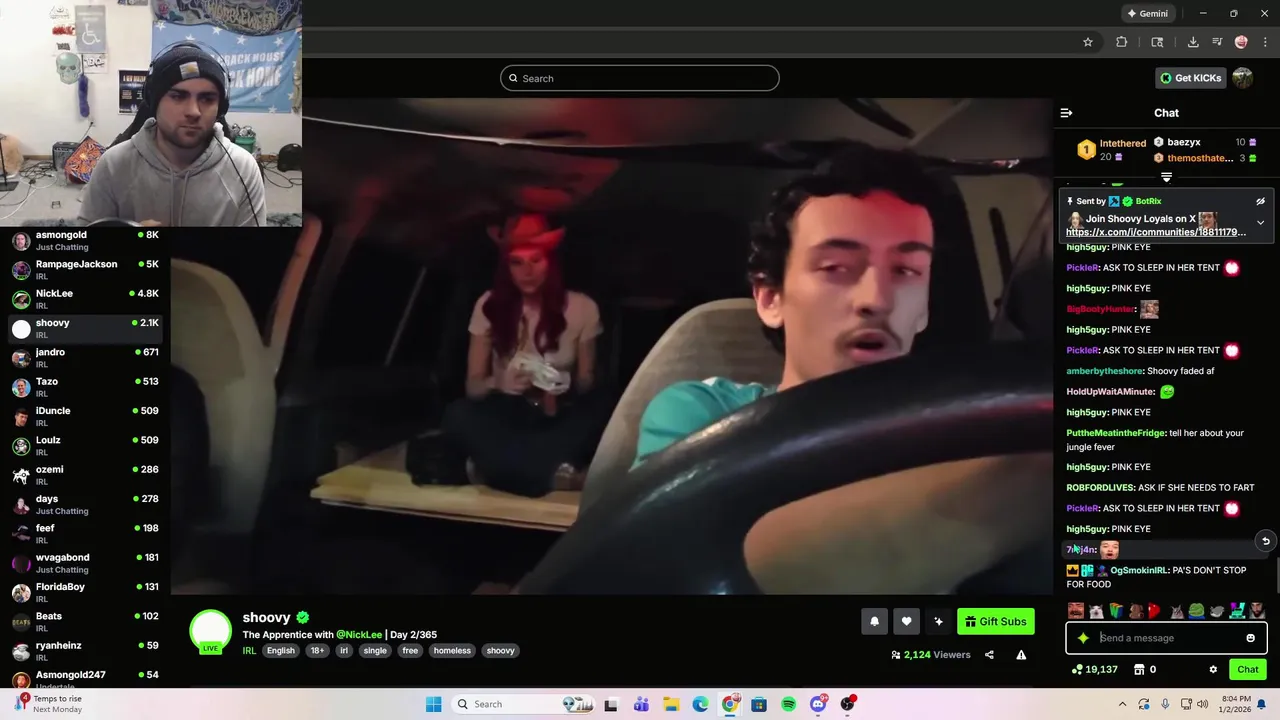1280x720 pixels.
Task: Click the white cat quick emote
Action: tap(1096, 611)
